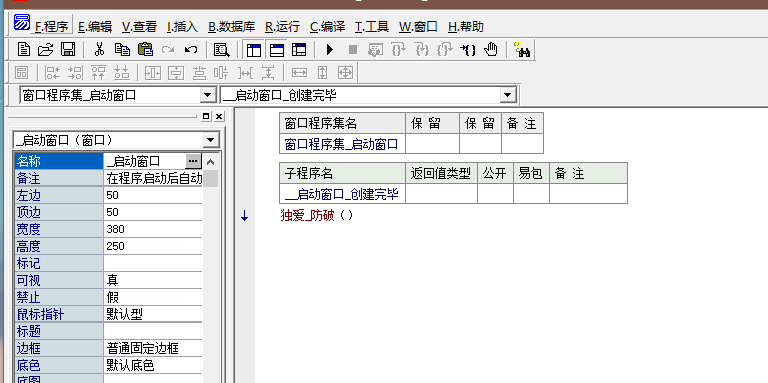768x383 pixels.
Task: Click the ellipsis button beside 名称 value
Action: 193,161
